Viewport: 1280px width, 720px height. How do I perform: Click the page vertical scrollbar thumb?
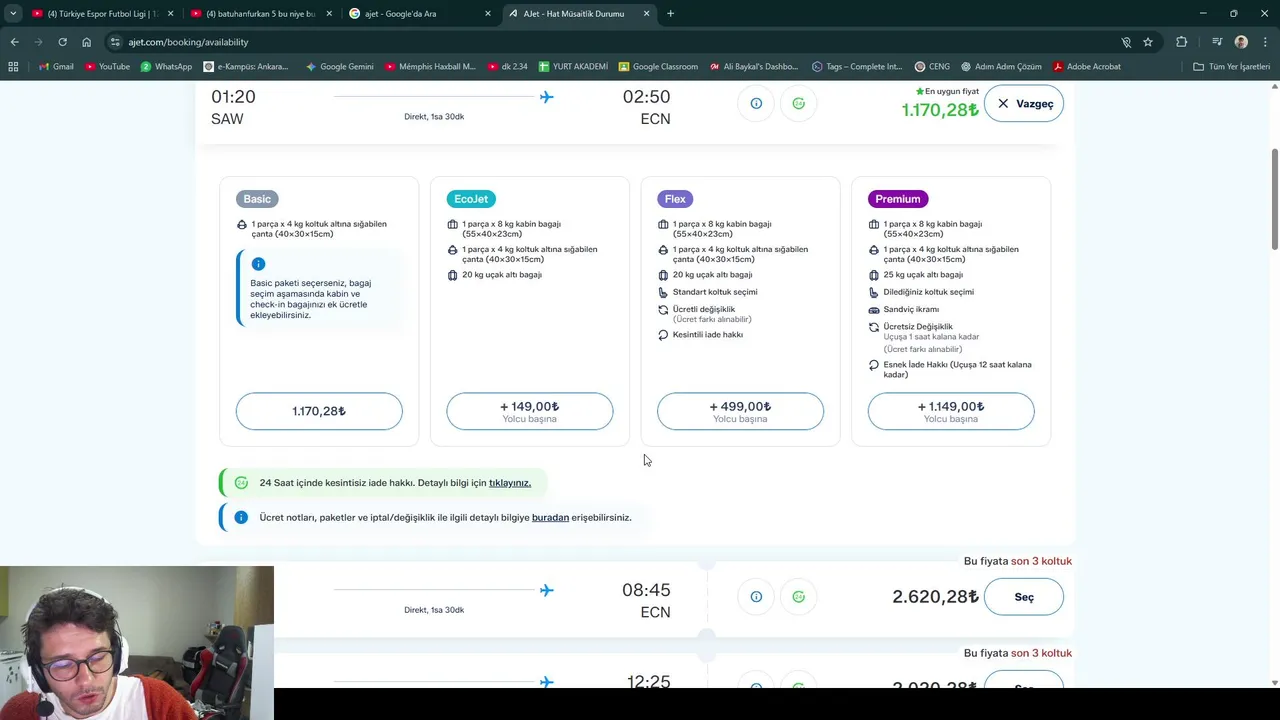click(x=1274, y=200)
